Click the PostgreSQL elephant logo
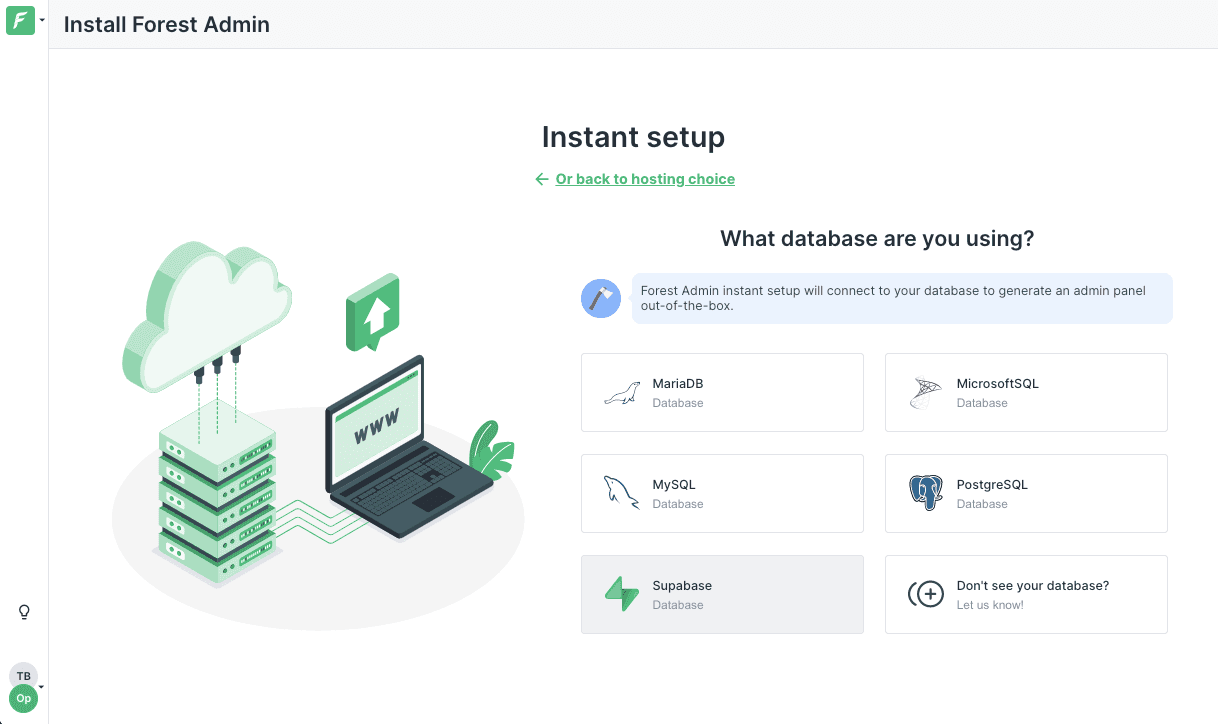1218x724 pixels. click(926, 494)
